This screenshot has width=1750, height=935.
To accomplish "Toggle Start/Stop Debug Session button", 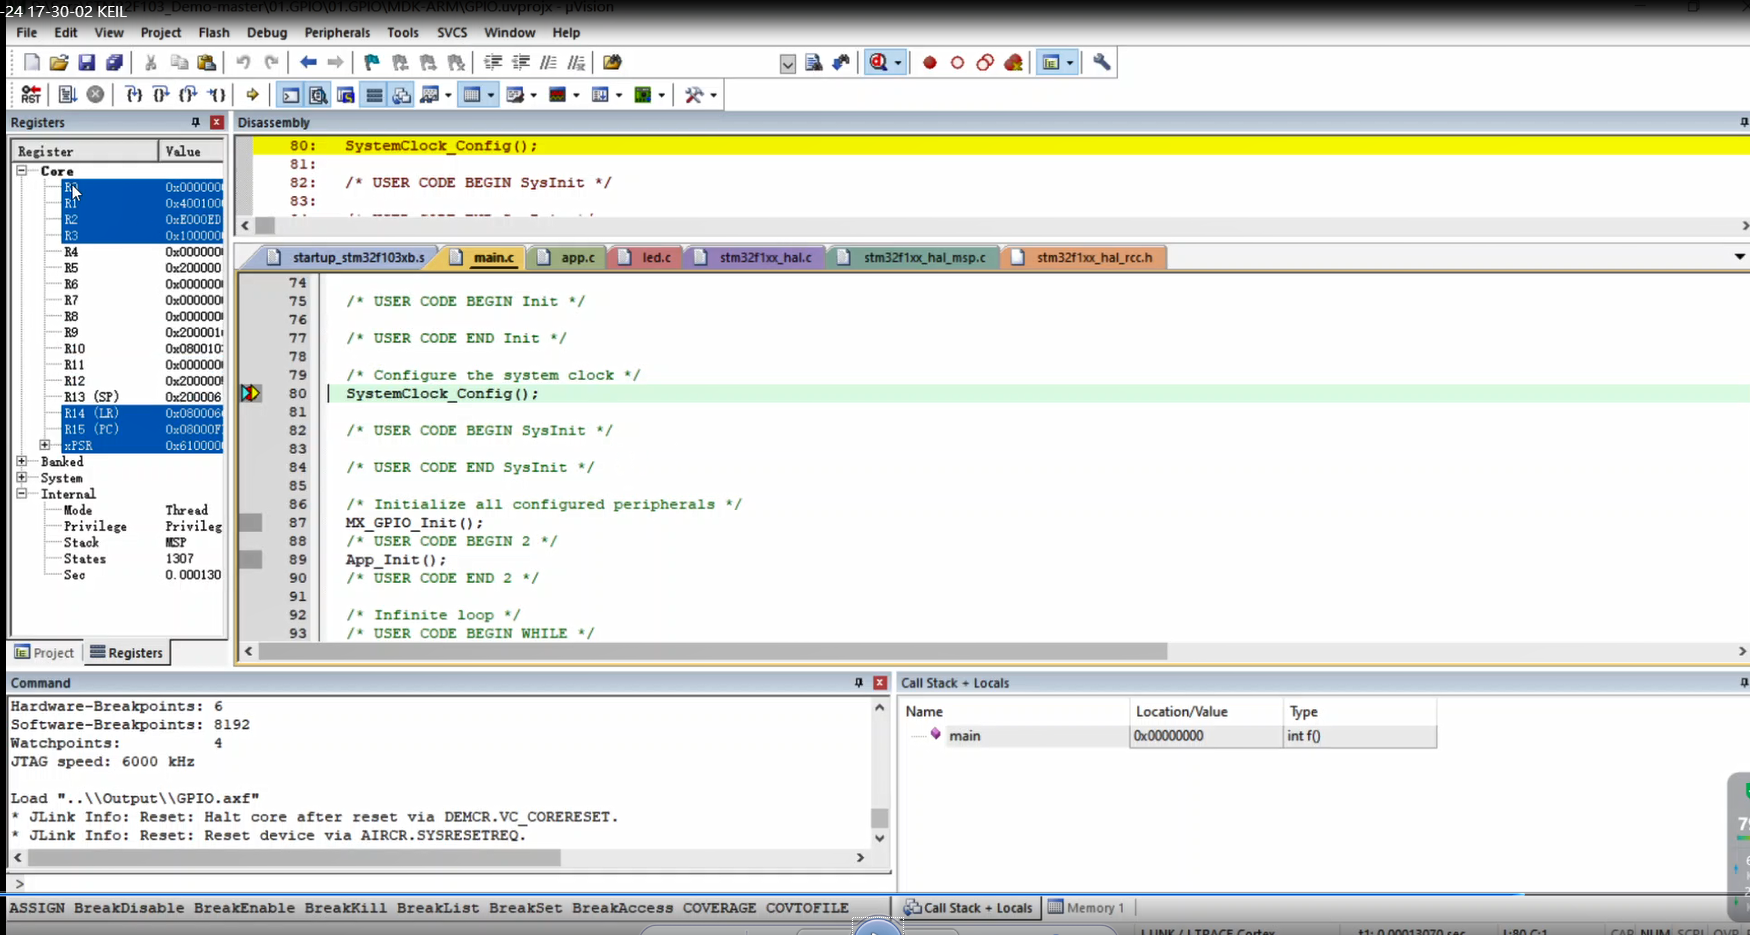I will pos(879,63).
